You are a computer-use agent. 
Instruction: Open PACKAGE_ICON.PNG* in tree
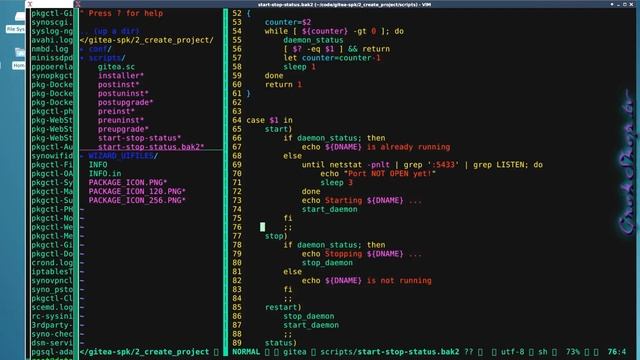128,182
